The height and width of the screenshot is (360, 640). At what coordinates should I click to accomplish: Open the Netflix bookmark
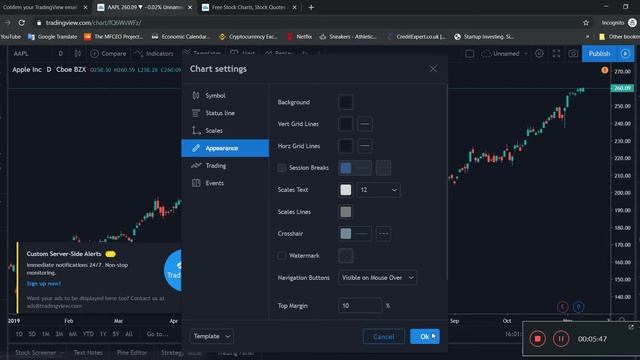[x=300, y=37]
